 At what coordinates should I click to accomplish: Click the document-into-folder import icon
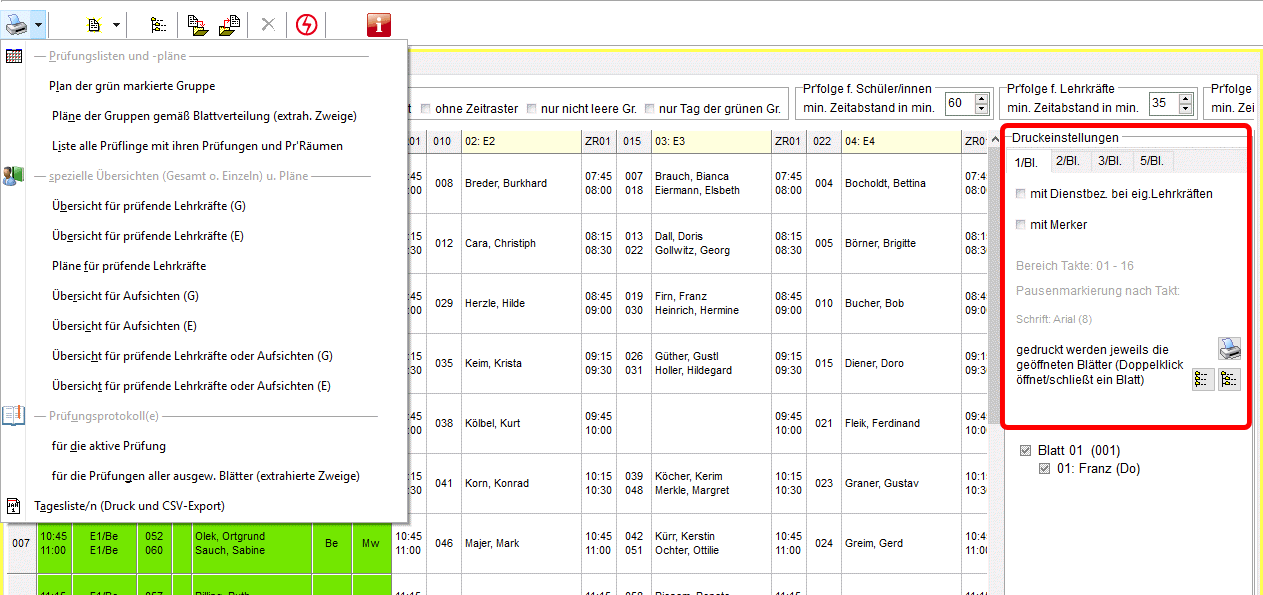pos(198,24)
